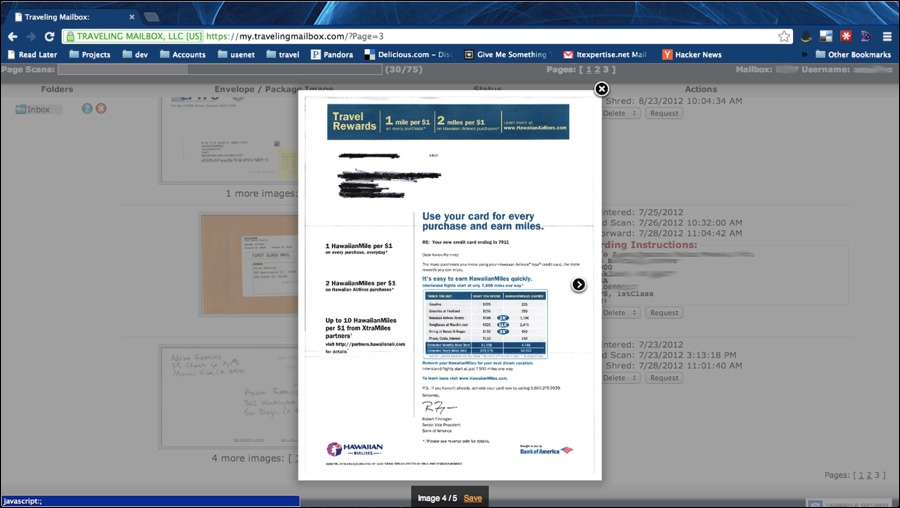The width and height of the screenshot is (900, 508).
Task: Go to page 3 in top pager
Action: [605, 69]
